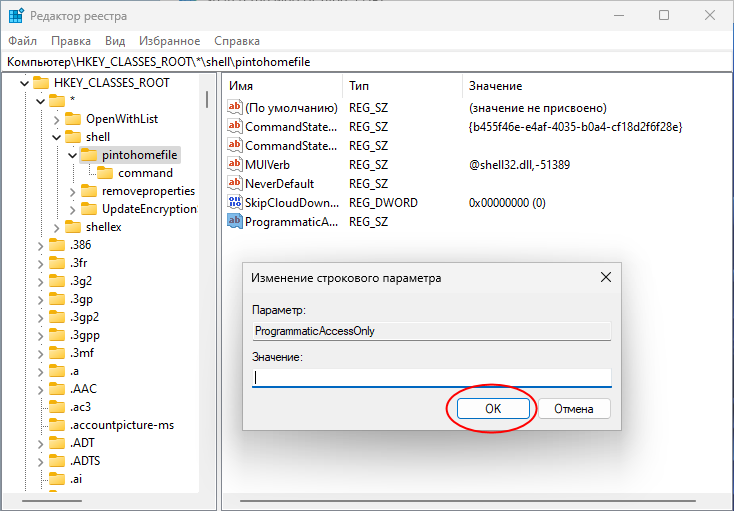Image resolution: width=734 pixels, height=511 pixels.
Task: Click the pintohomefile folder icon
Action: [89, 155]
